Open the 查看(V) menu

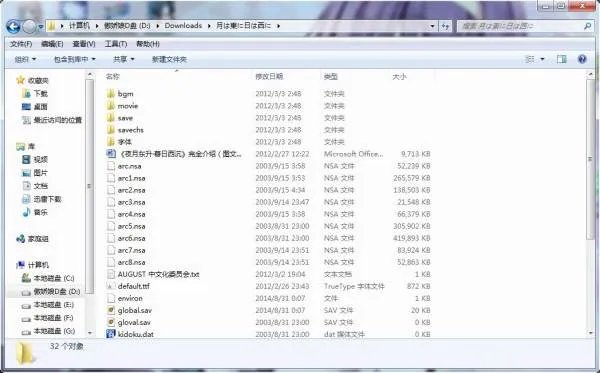click(x=83, y=44)
